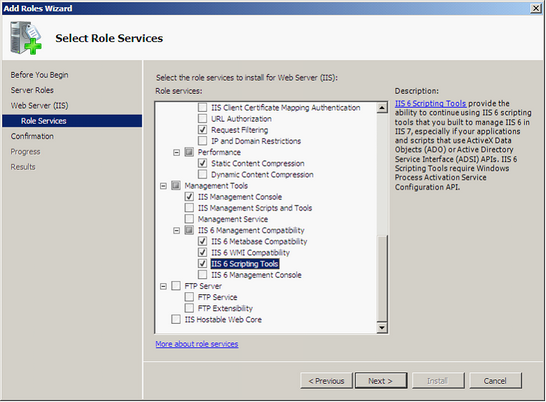Enable the FTP Service checkbox

[x=189, y=297]
